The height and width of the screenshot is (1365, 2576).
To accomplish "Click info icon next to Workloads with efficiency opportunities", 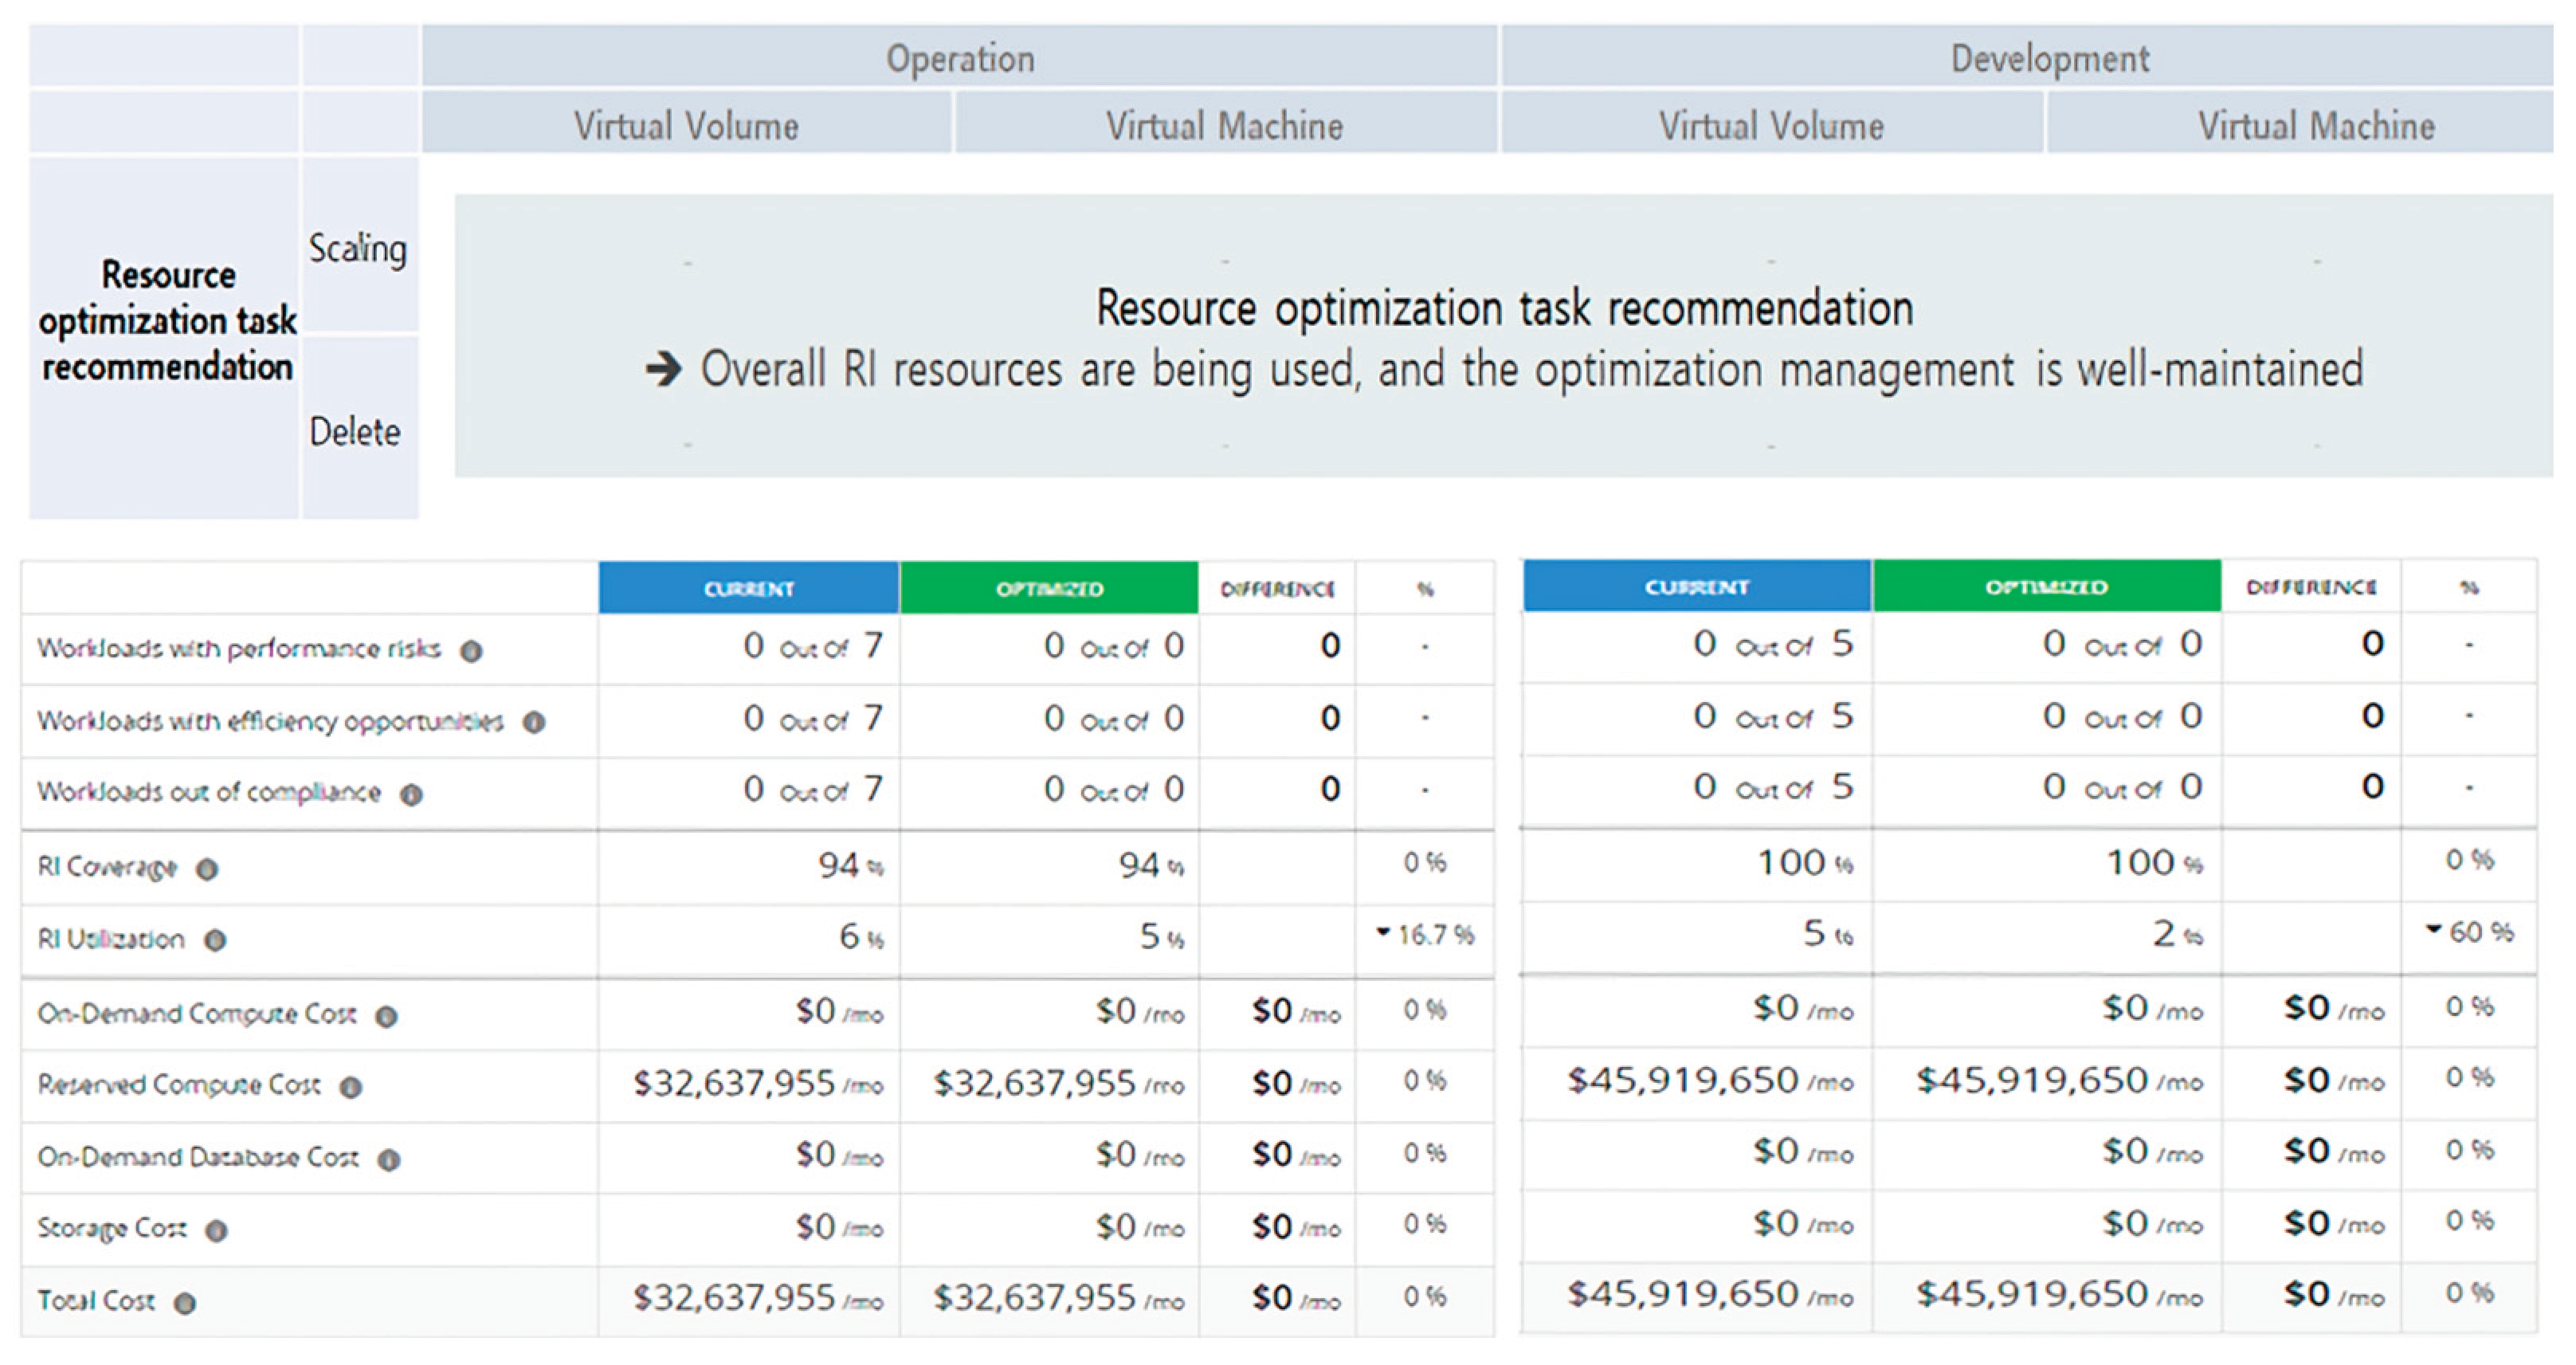I will pos(534,722).
